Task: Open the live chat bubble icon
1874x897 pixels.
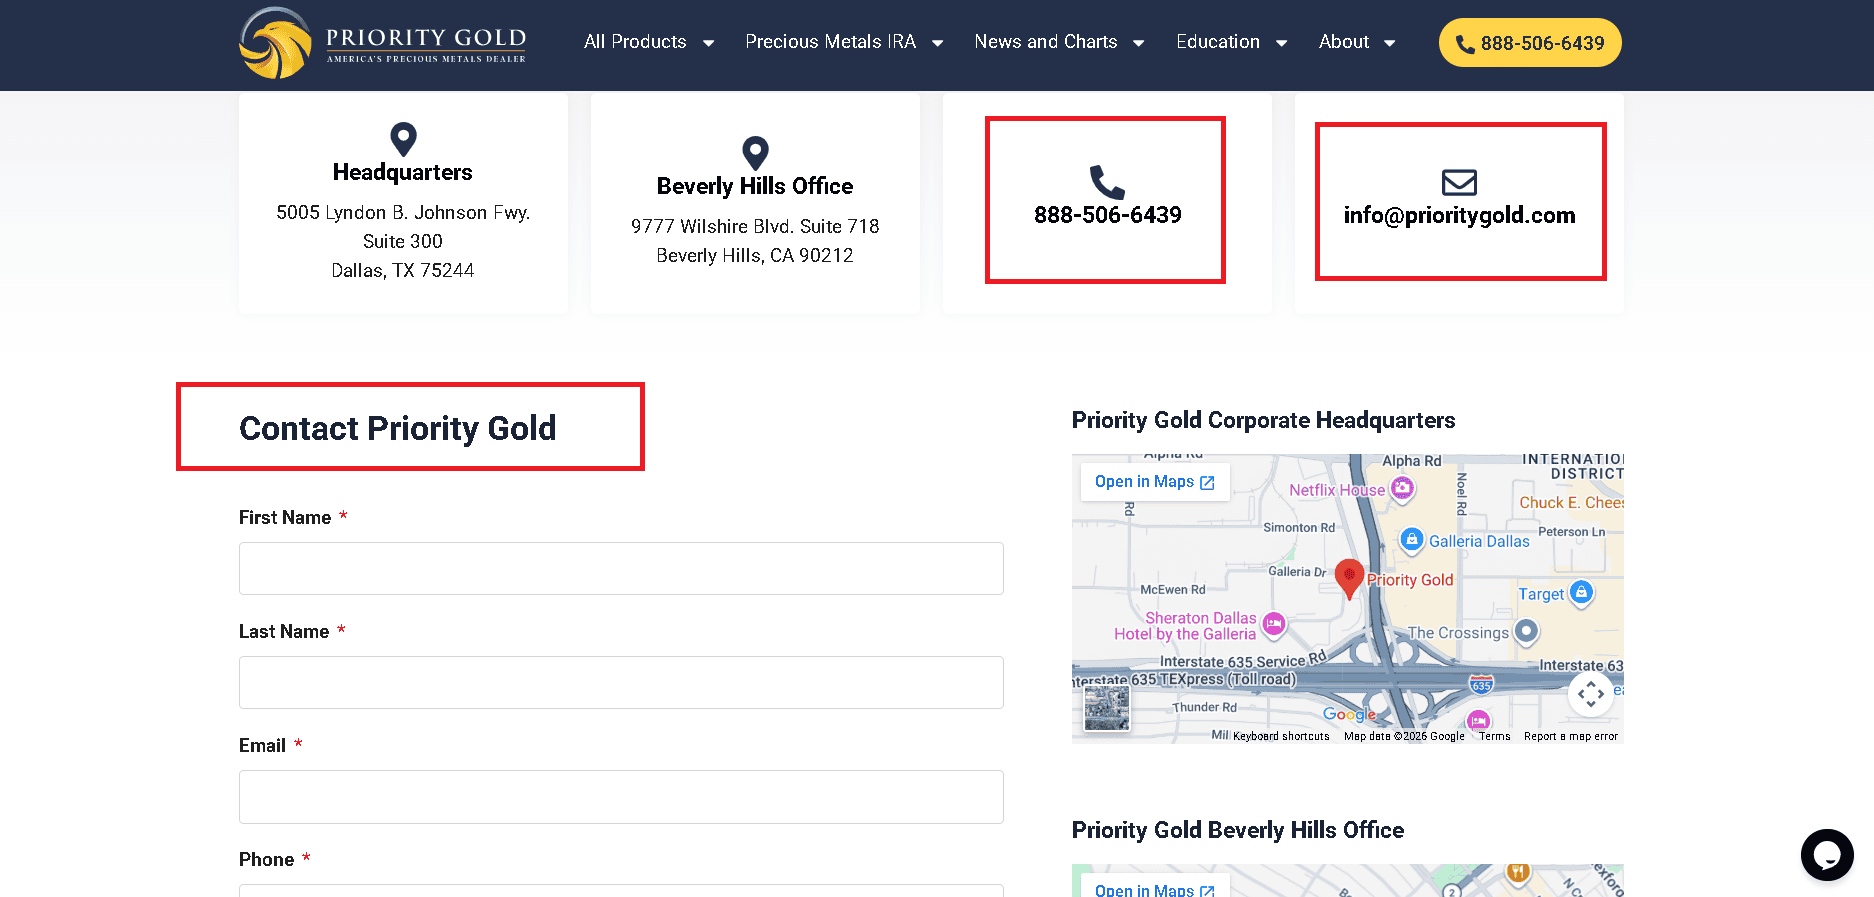Action: tap(1827, 855)
